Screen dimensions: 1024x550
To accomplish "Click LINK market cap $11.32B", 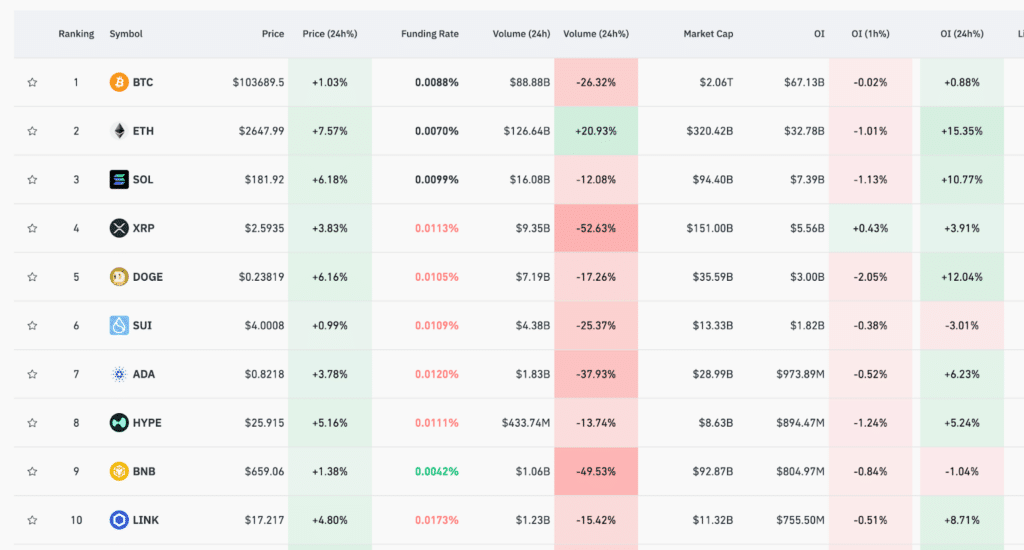I will coord(713,520).
